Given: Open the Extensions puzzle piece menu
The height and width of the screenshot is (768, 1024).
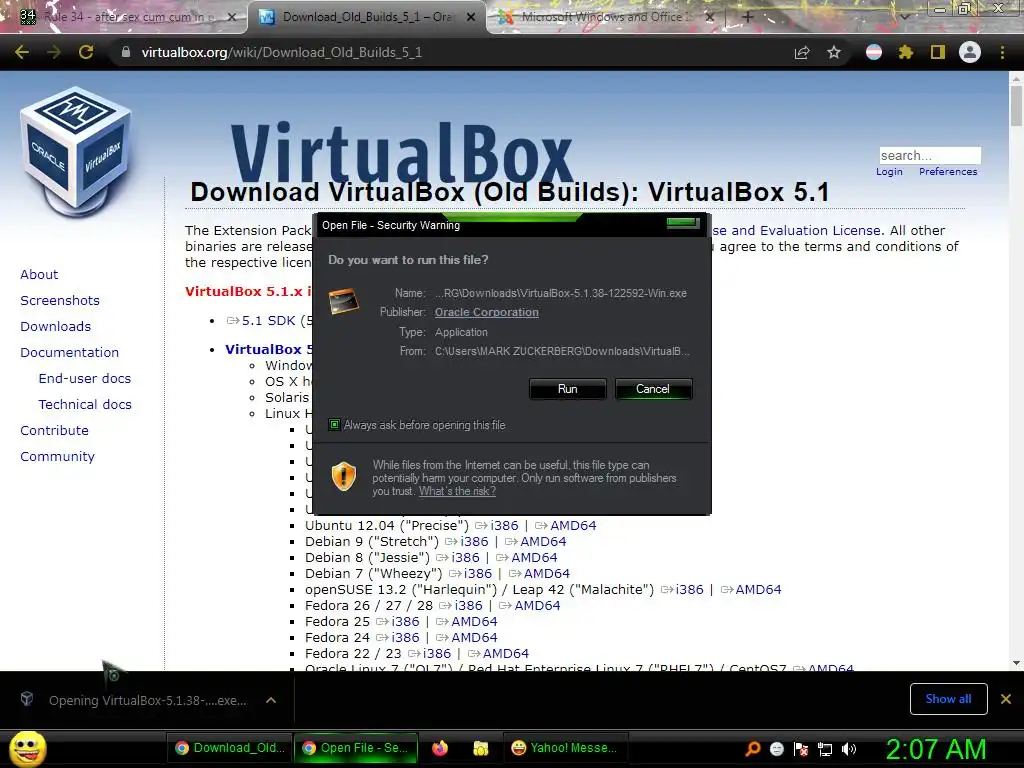Looking at the screenshot, I should 906,52.
